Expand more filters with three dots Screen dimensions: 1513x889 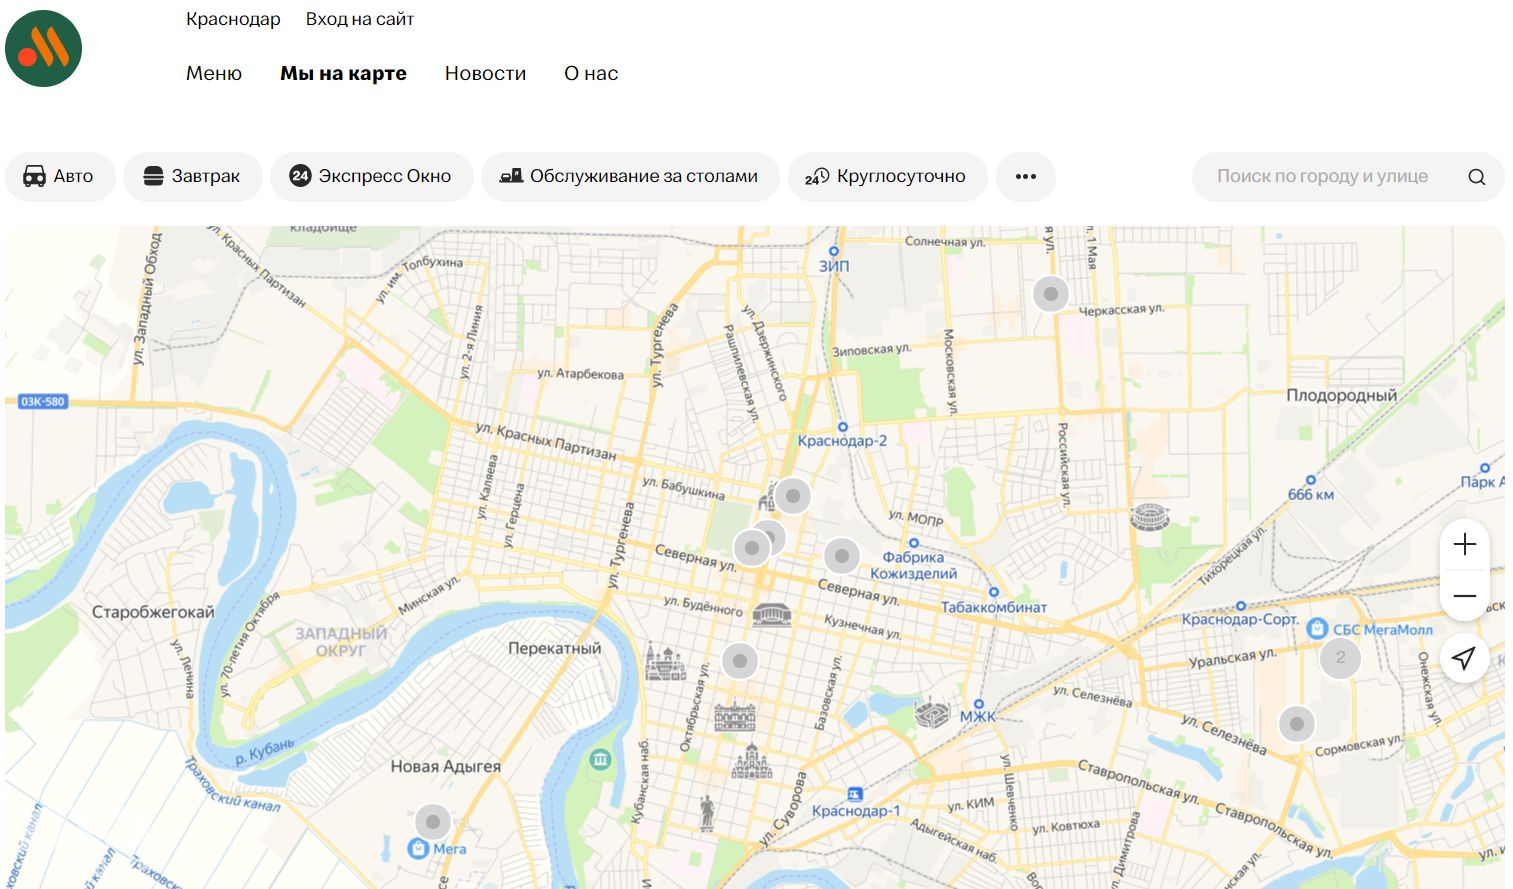[1025, 177]
